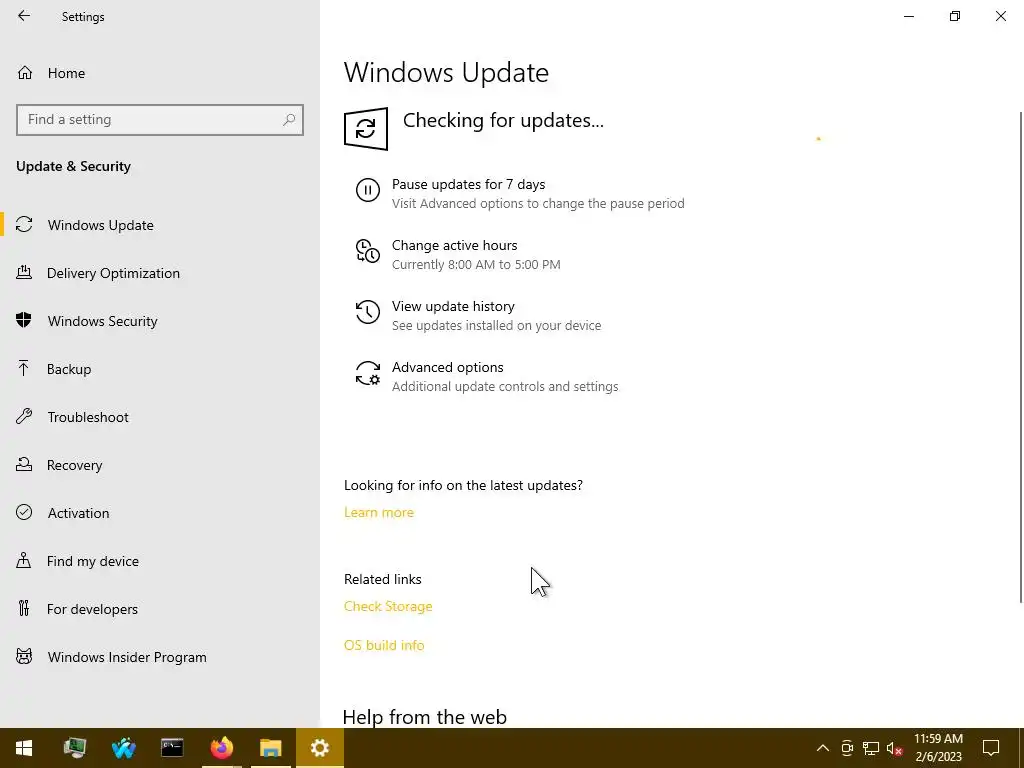Launch Firefox from the taskbar
The image size is (1024, 768).
click(x=221, y=748)
